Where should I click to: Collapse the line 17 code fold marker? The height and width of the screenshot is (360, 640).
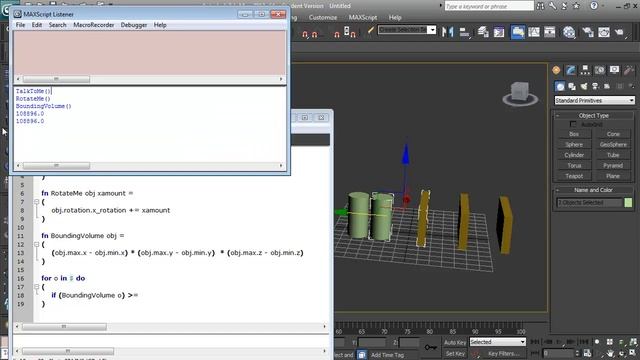point(36,287)
